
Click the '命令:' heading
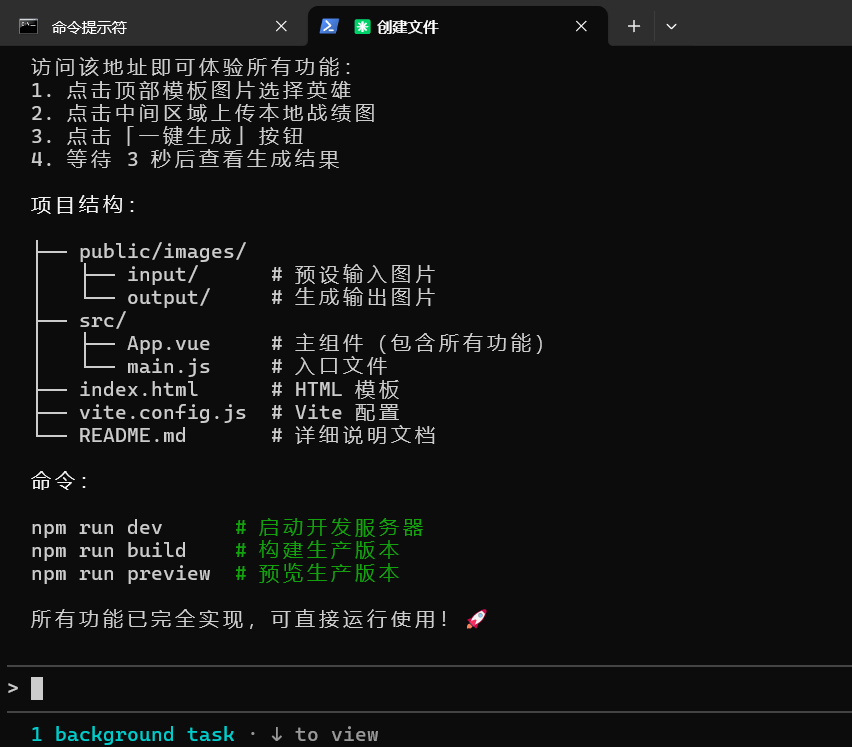click(59, 481)
